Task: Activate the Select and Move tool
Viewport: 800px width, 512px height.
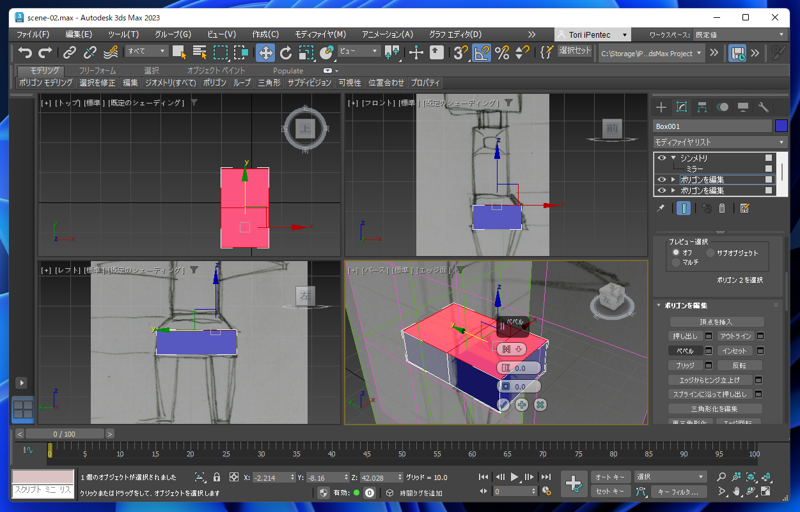Action: pyautogui.click(x=265, y=52)
